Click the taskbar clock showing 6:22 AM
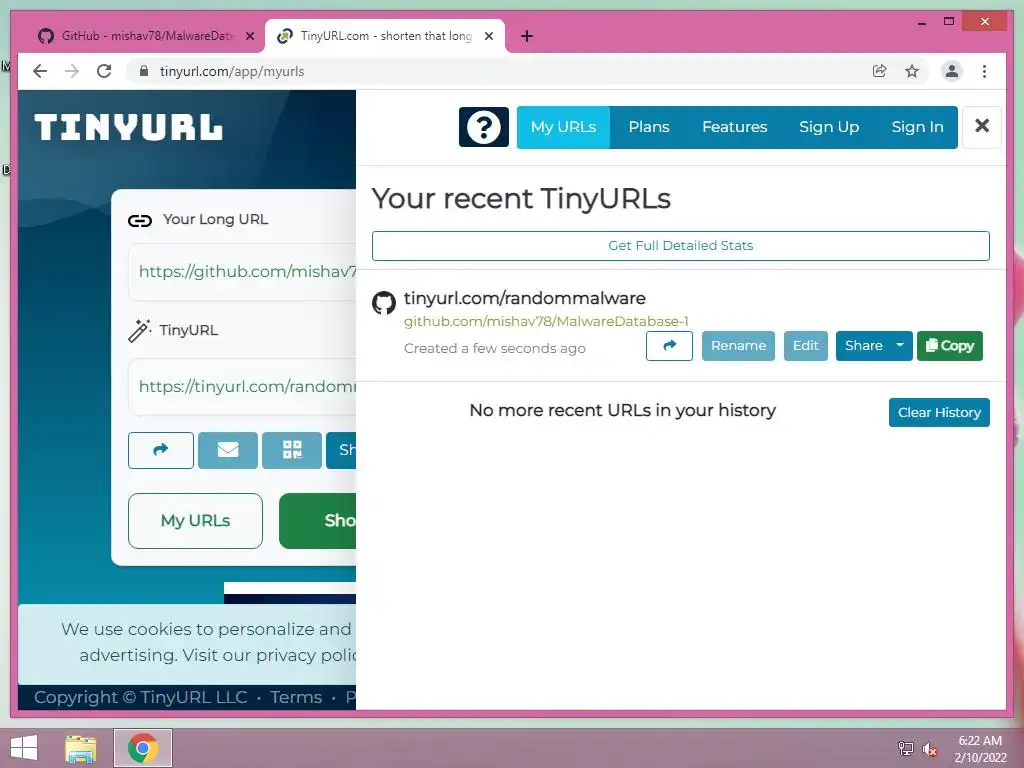Image resolution: width=1024 pixels, height=768 pixels. click(x=980, y=748)
